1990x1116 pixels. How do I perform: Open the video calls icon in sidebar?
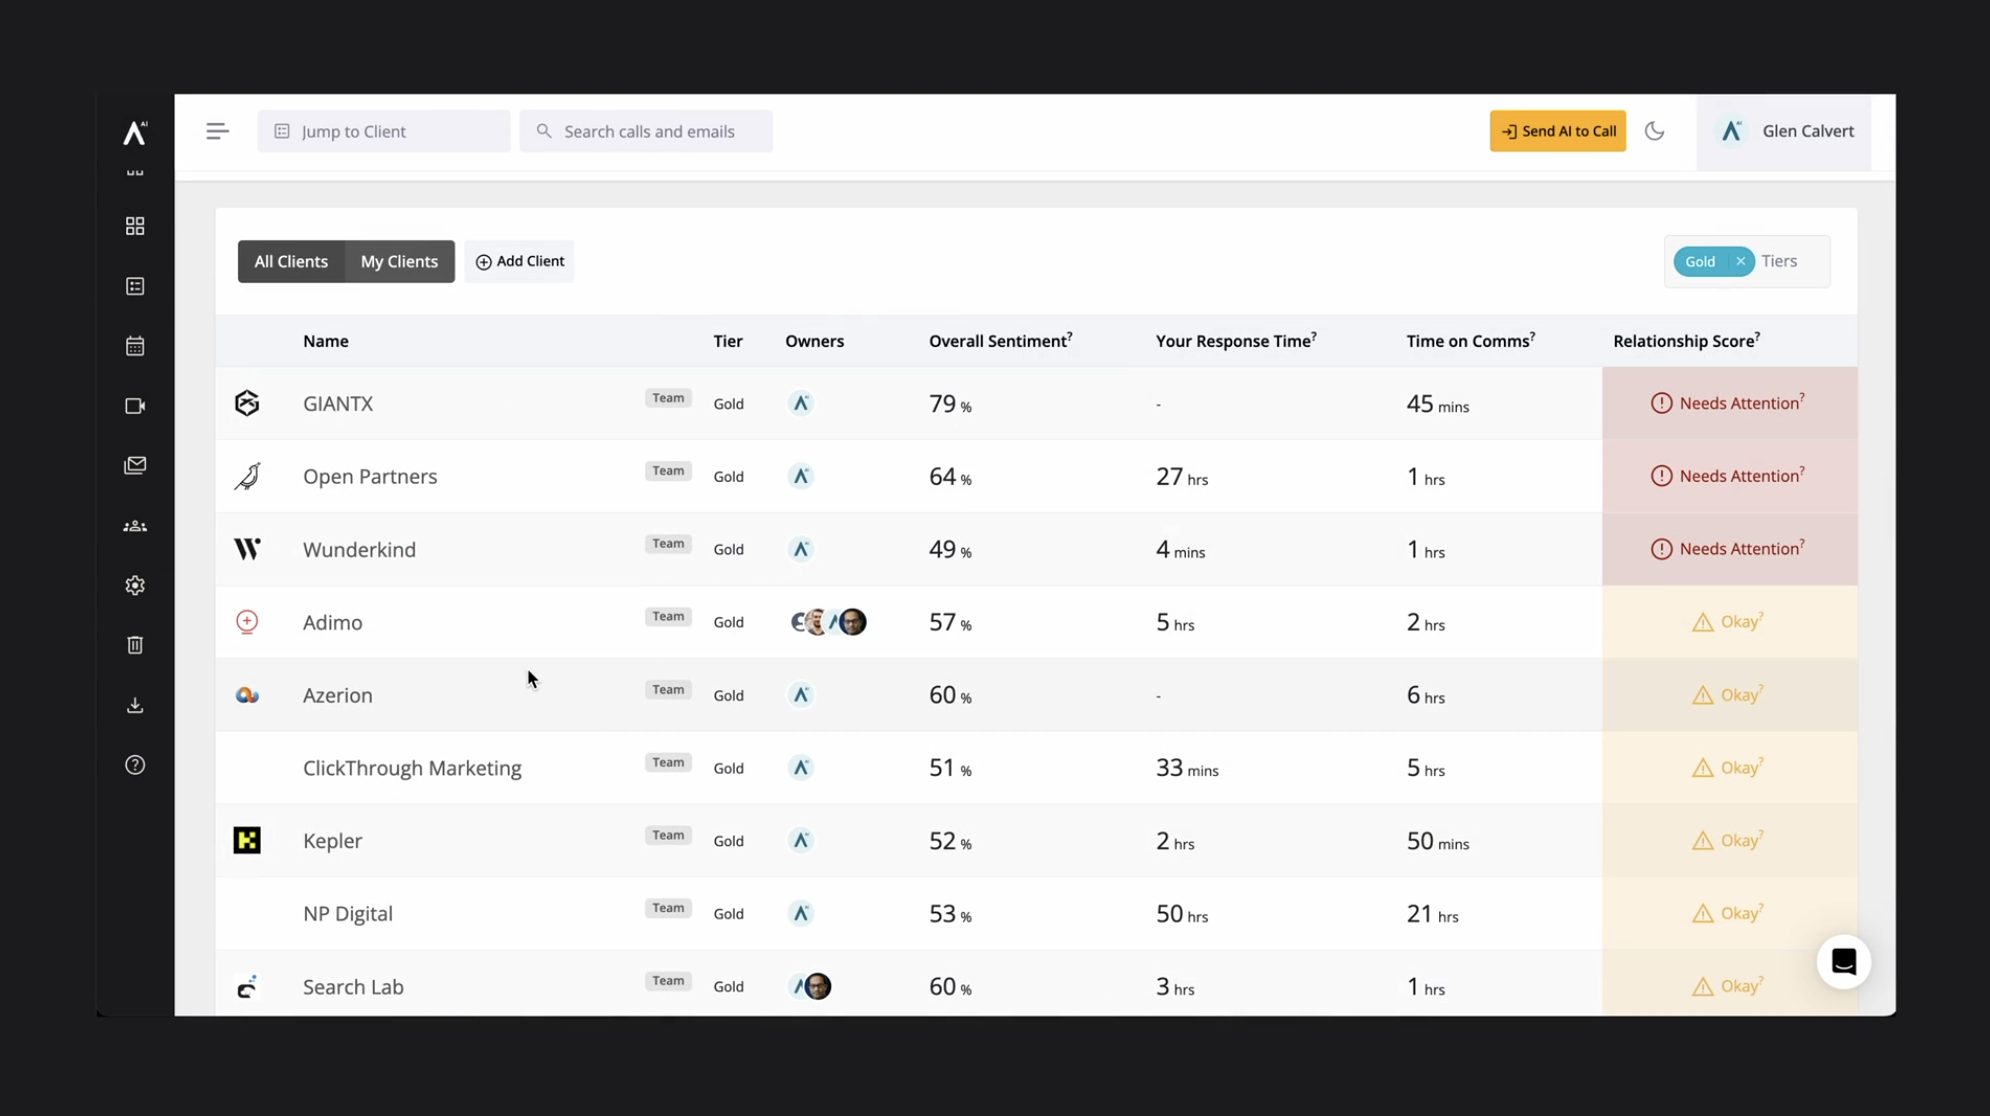coord(135,406)
